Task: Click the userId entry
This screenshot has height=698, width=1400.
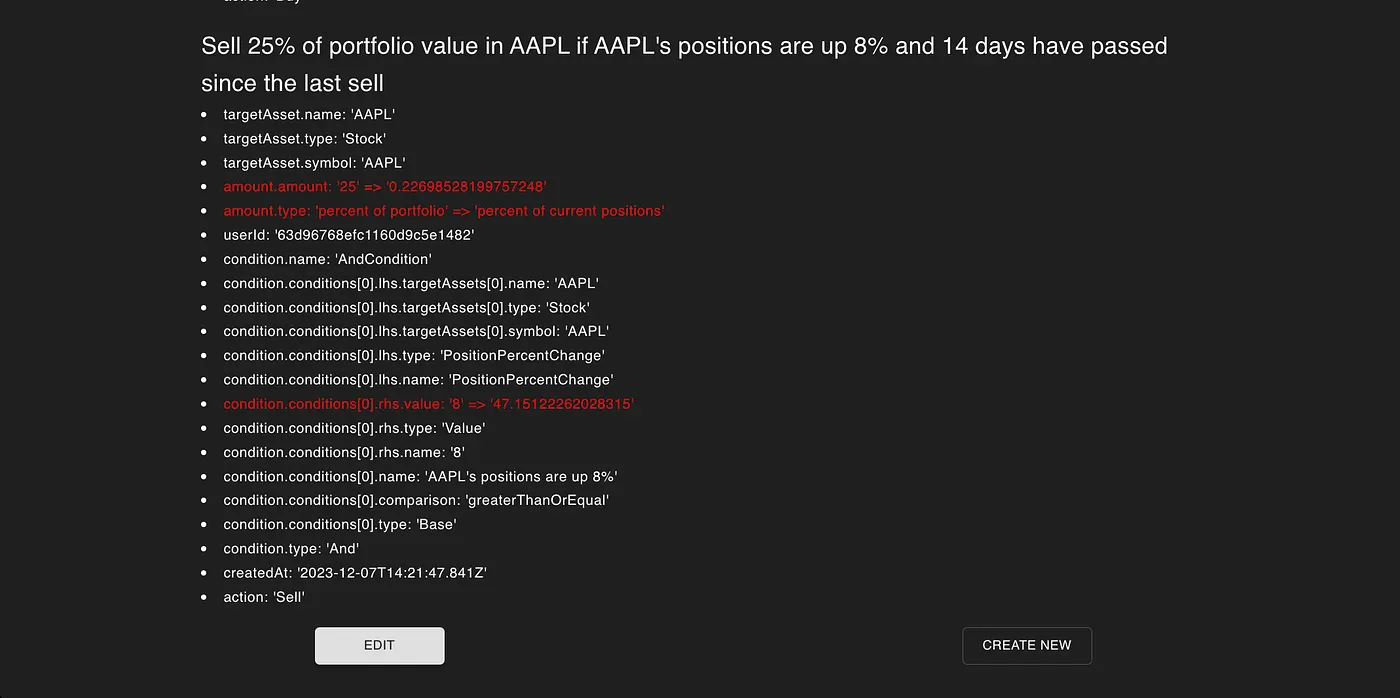Action: pos(349,235)
